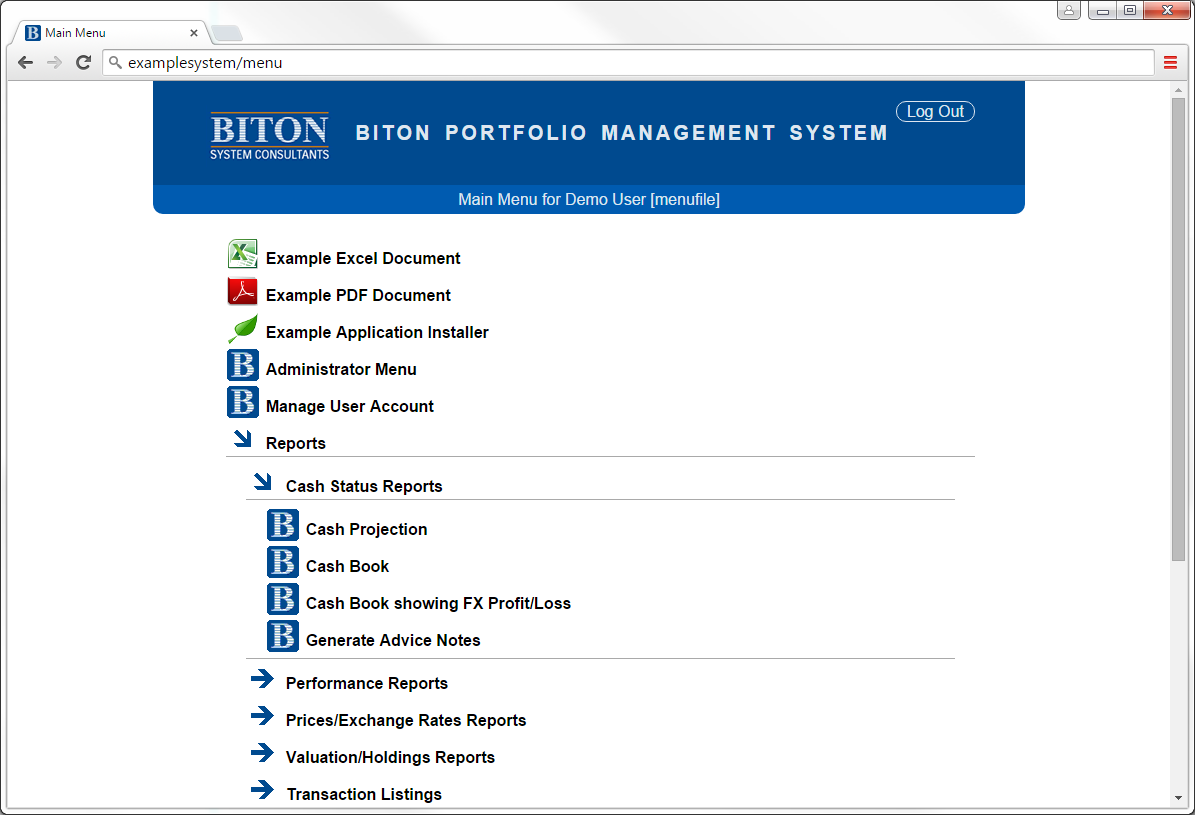Open the browser hamburger menu
Image resolution: width=1195 pixels, height=815 pixels.
coord(1171,63)
